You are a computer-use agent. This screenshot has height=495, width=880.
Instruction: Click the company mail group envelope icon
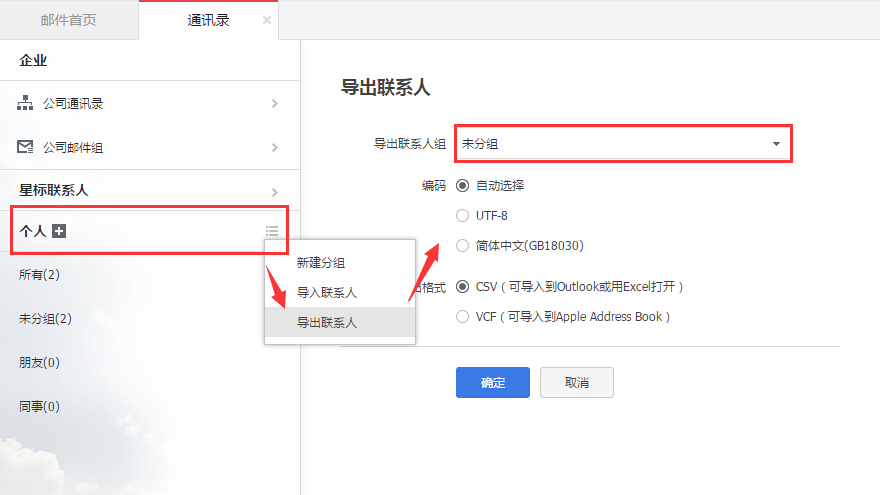coord(26,148)
